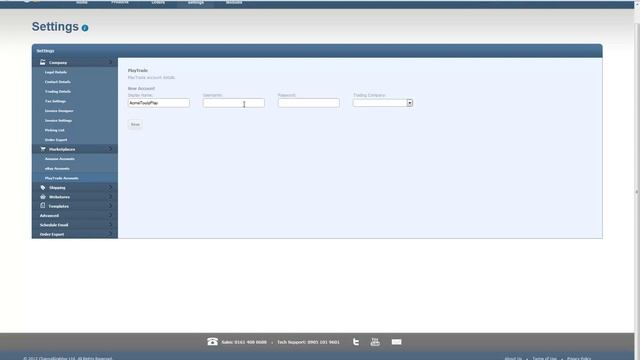Expand the Schedule Email section chevron
640x360 pixels.
click(110, 225)
